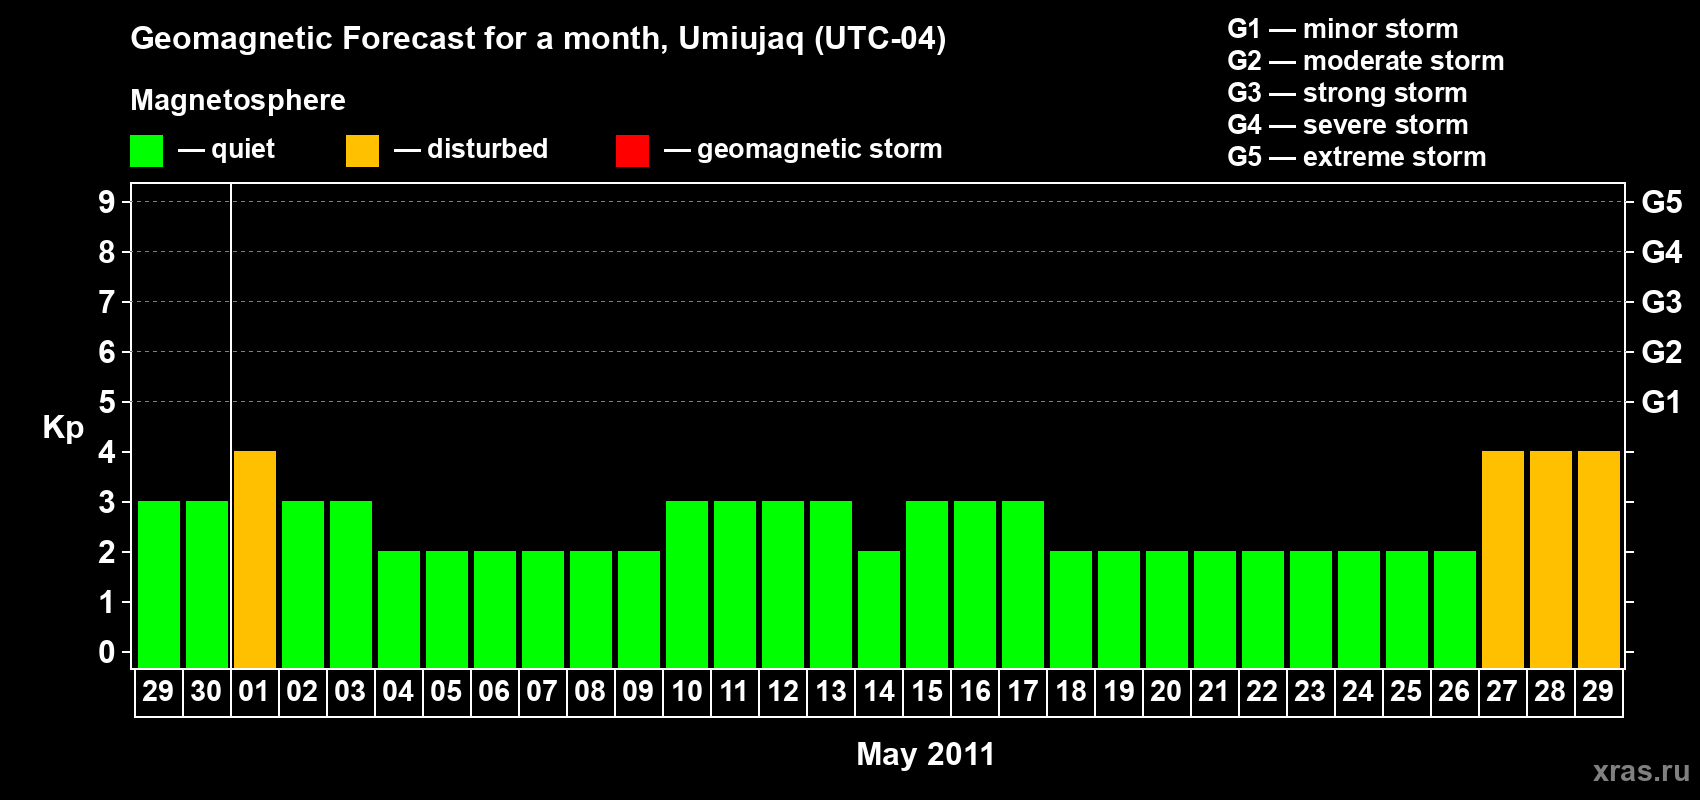Viewport: 1700px width, 800px height.
Task: Click the date label 09
Action: (x=638, y=691)
